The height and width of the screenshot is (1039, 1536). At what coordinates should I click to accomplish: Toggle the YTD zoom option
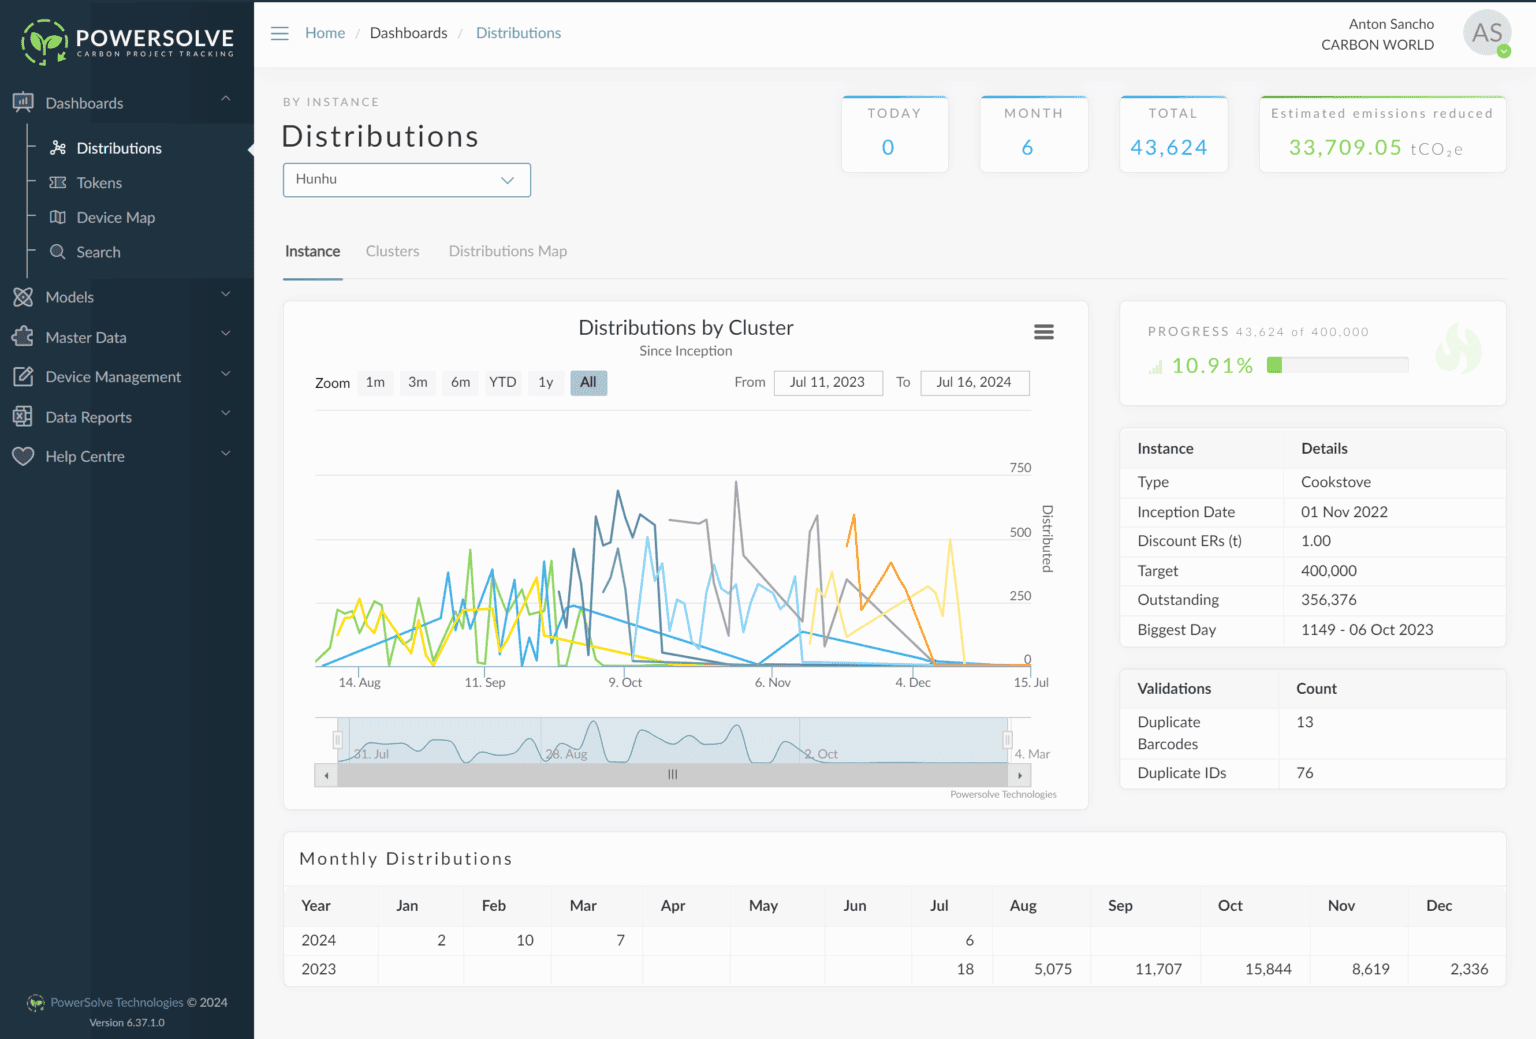[503, 382]
